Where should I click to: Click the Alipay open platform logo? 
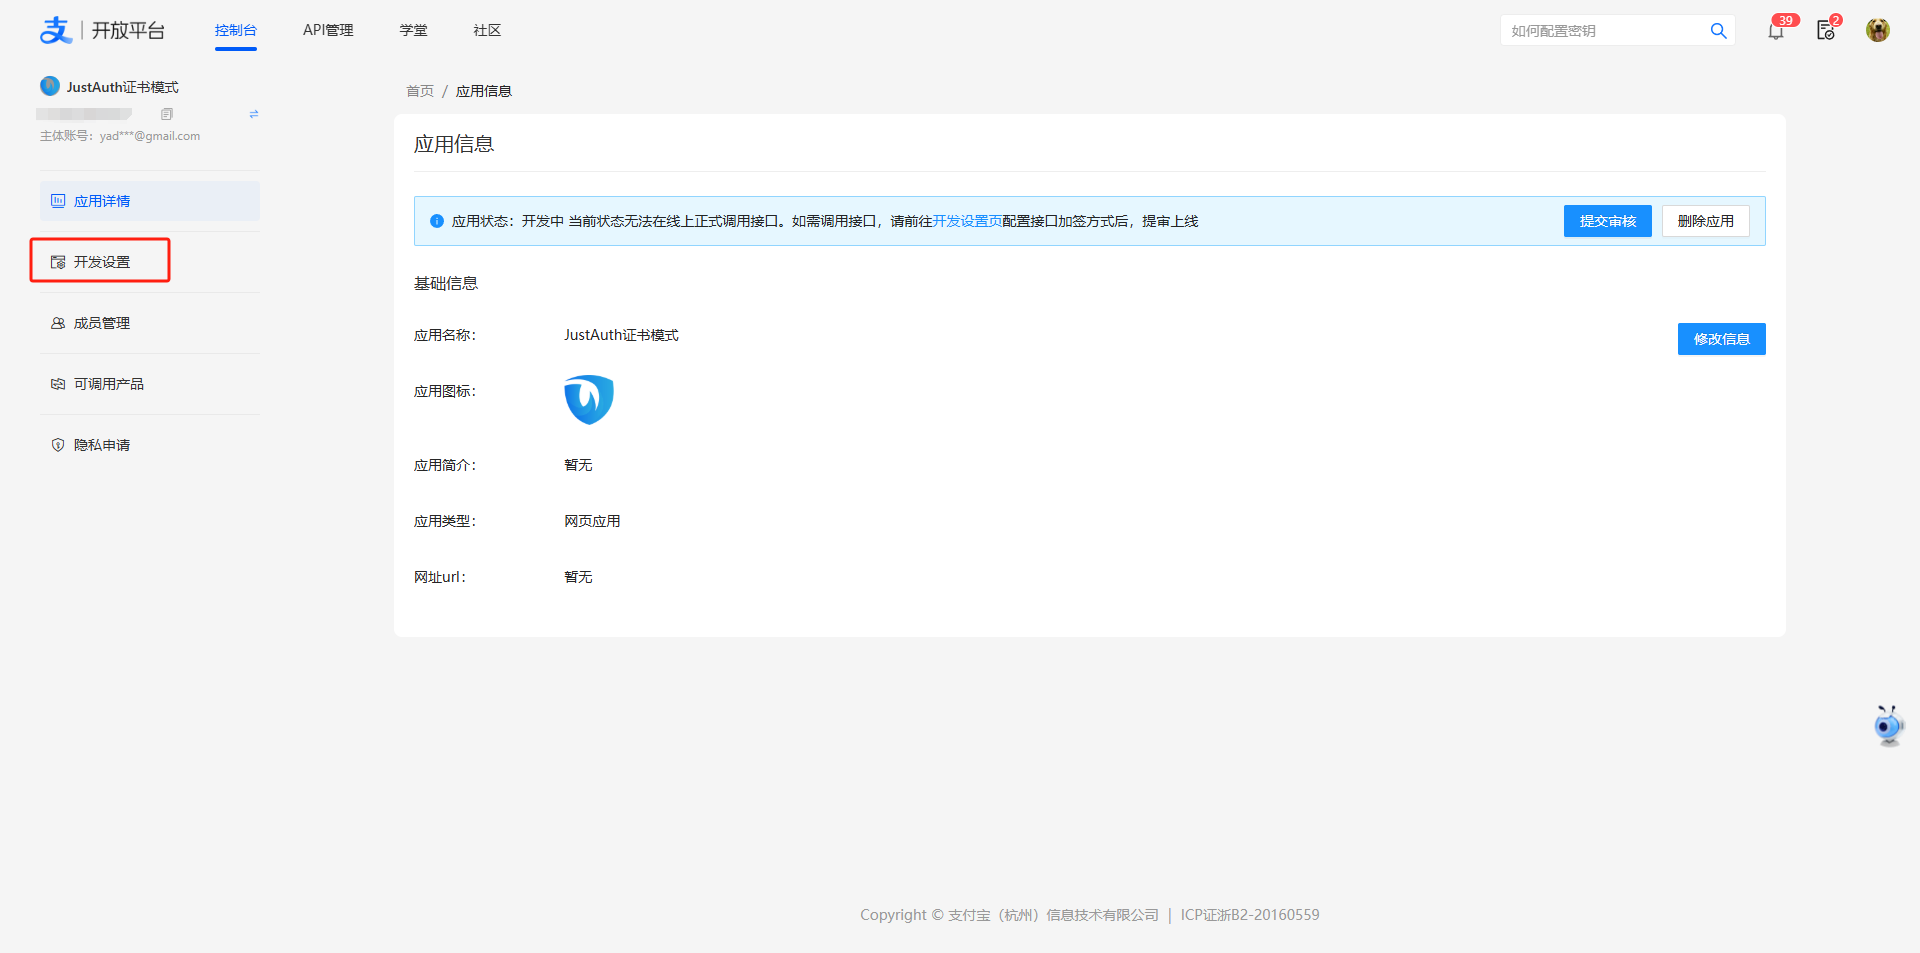[102, 30]
